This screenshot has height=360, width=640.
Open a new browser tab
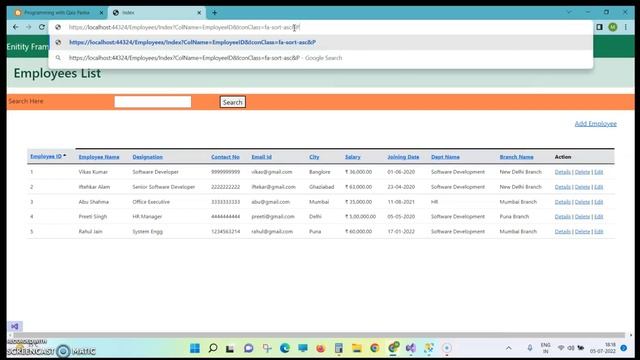click(214, 13)
